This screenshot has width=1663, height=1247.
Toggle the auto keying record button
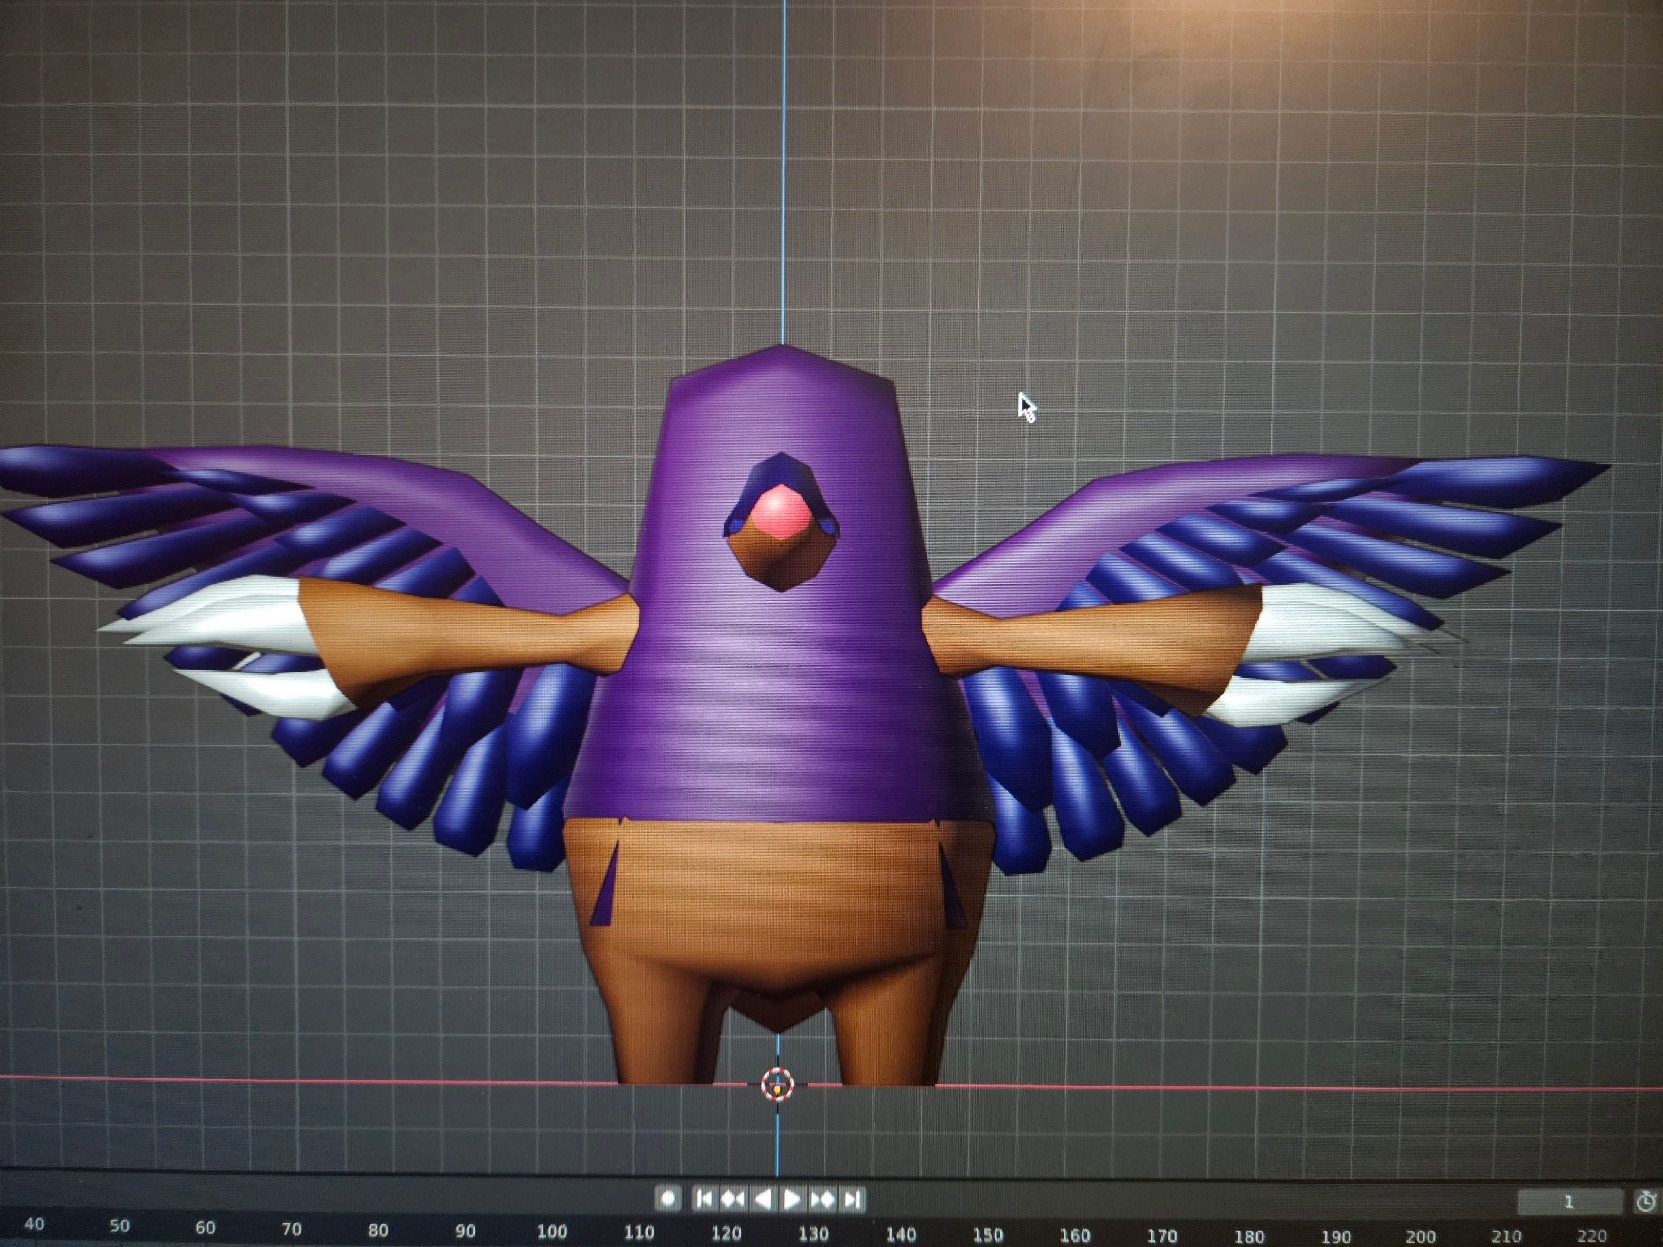tap(668, 1198)
